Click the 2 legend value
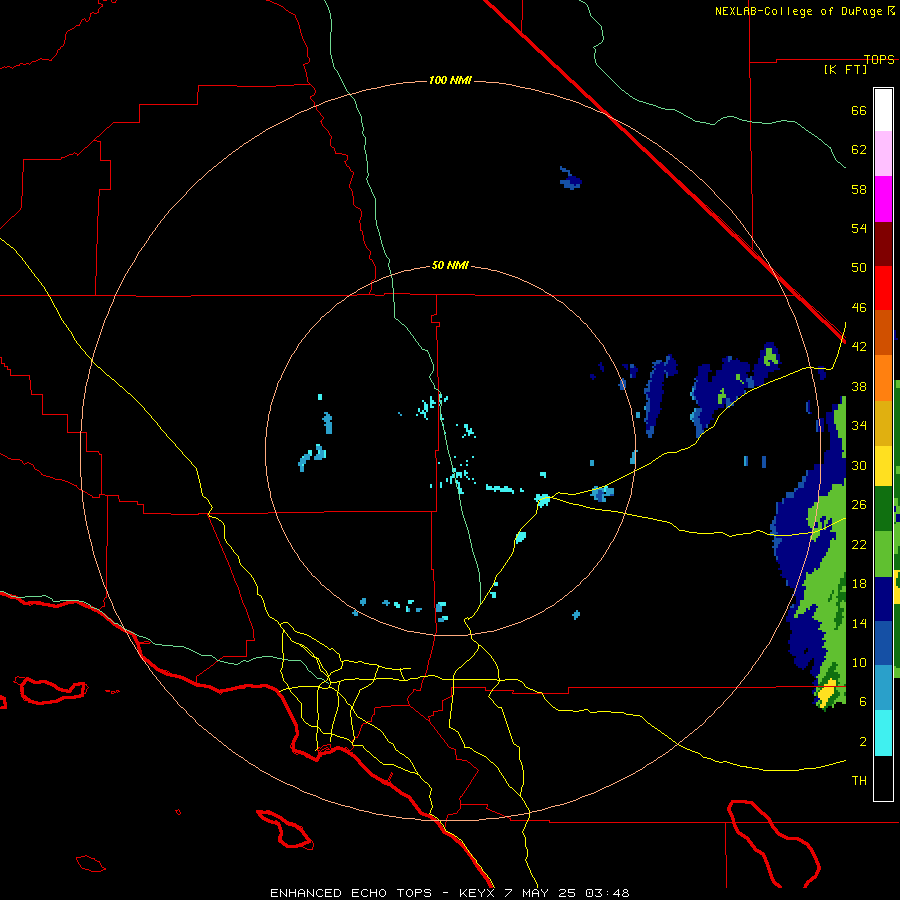900x900 pixels. (x=863, y=741)
